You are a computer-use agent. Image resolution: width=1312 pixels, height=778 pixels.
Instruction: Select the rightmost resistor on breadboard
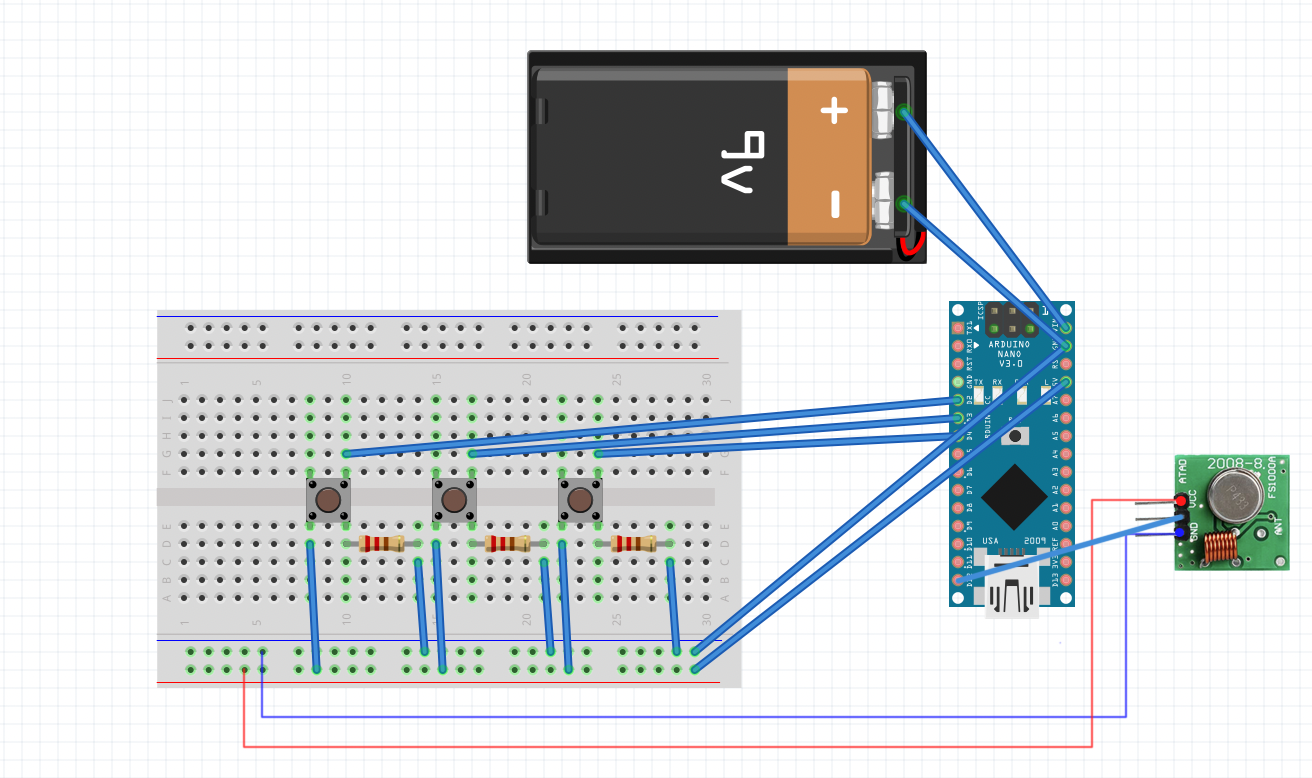coord(634,543)
